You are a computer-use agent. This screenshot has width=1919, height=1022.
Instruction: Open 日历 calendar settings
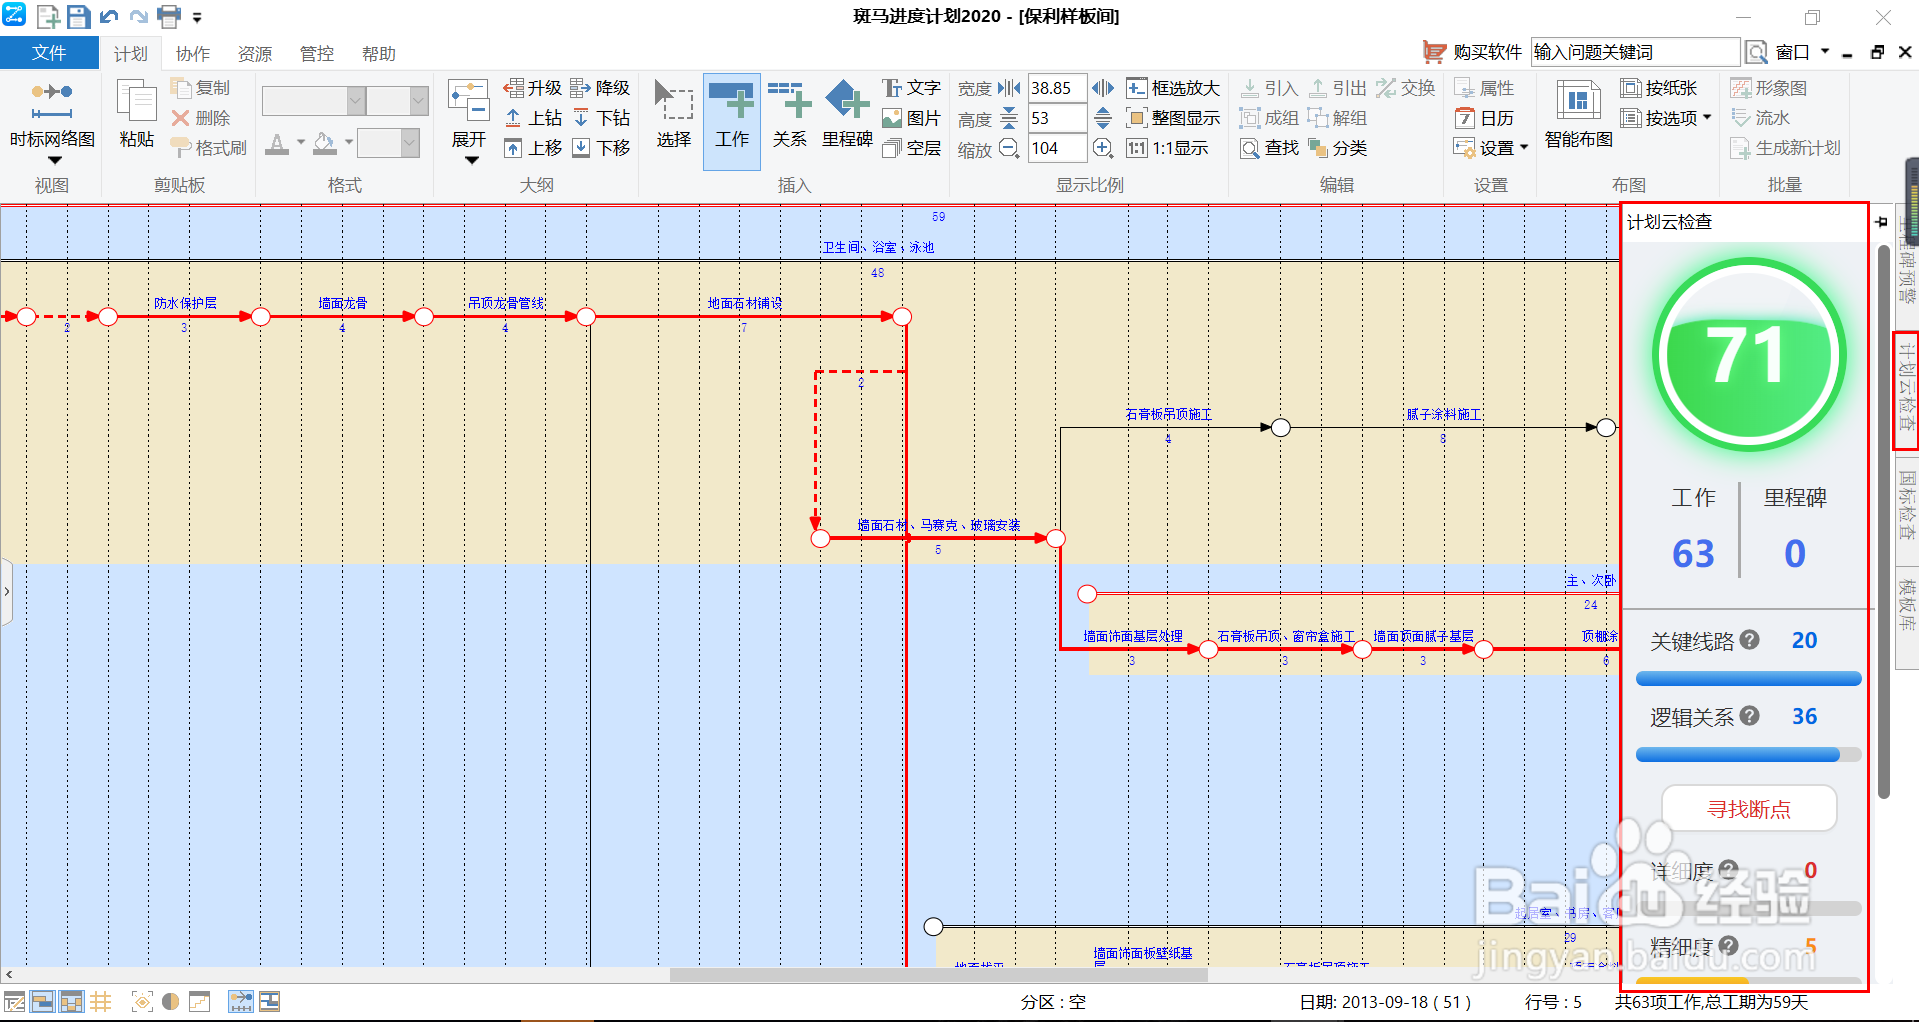tap(1484, 118)
